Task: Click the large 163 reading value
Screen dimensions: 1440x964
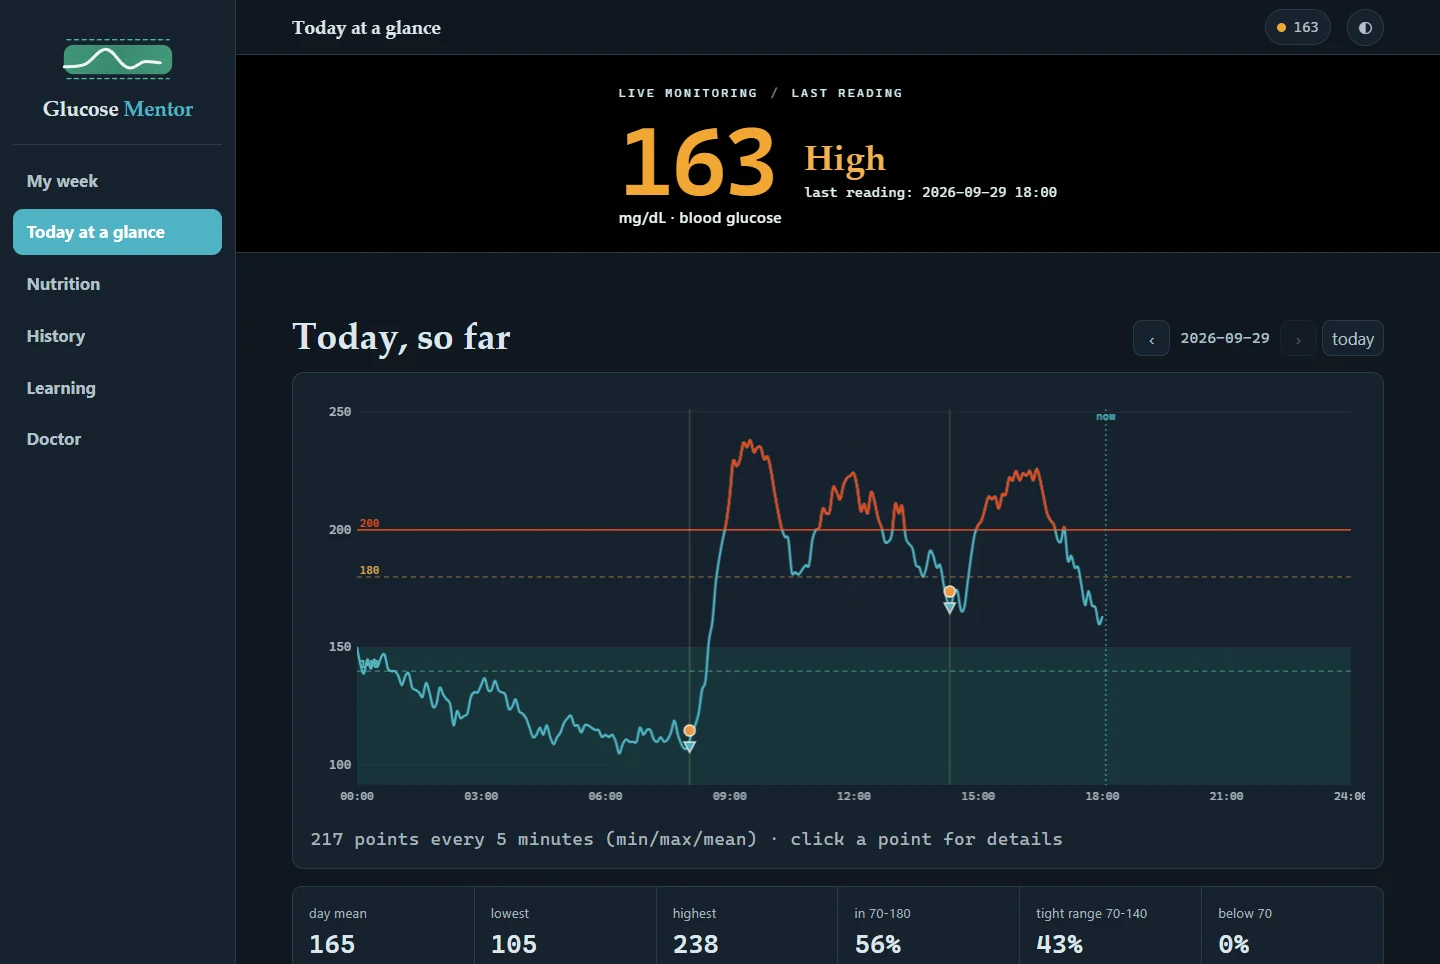Action: pos(698,161)
